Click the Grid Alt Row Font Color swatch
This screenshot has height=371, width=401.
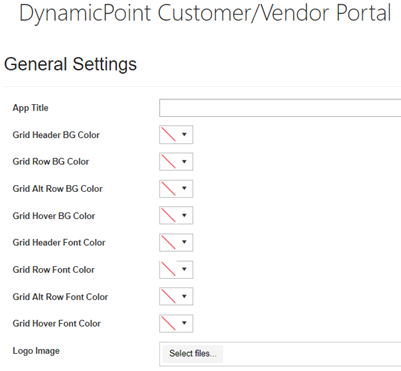point(168,296)
